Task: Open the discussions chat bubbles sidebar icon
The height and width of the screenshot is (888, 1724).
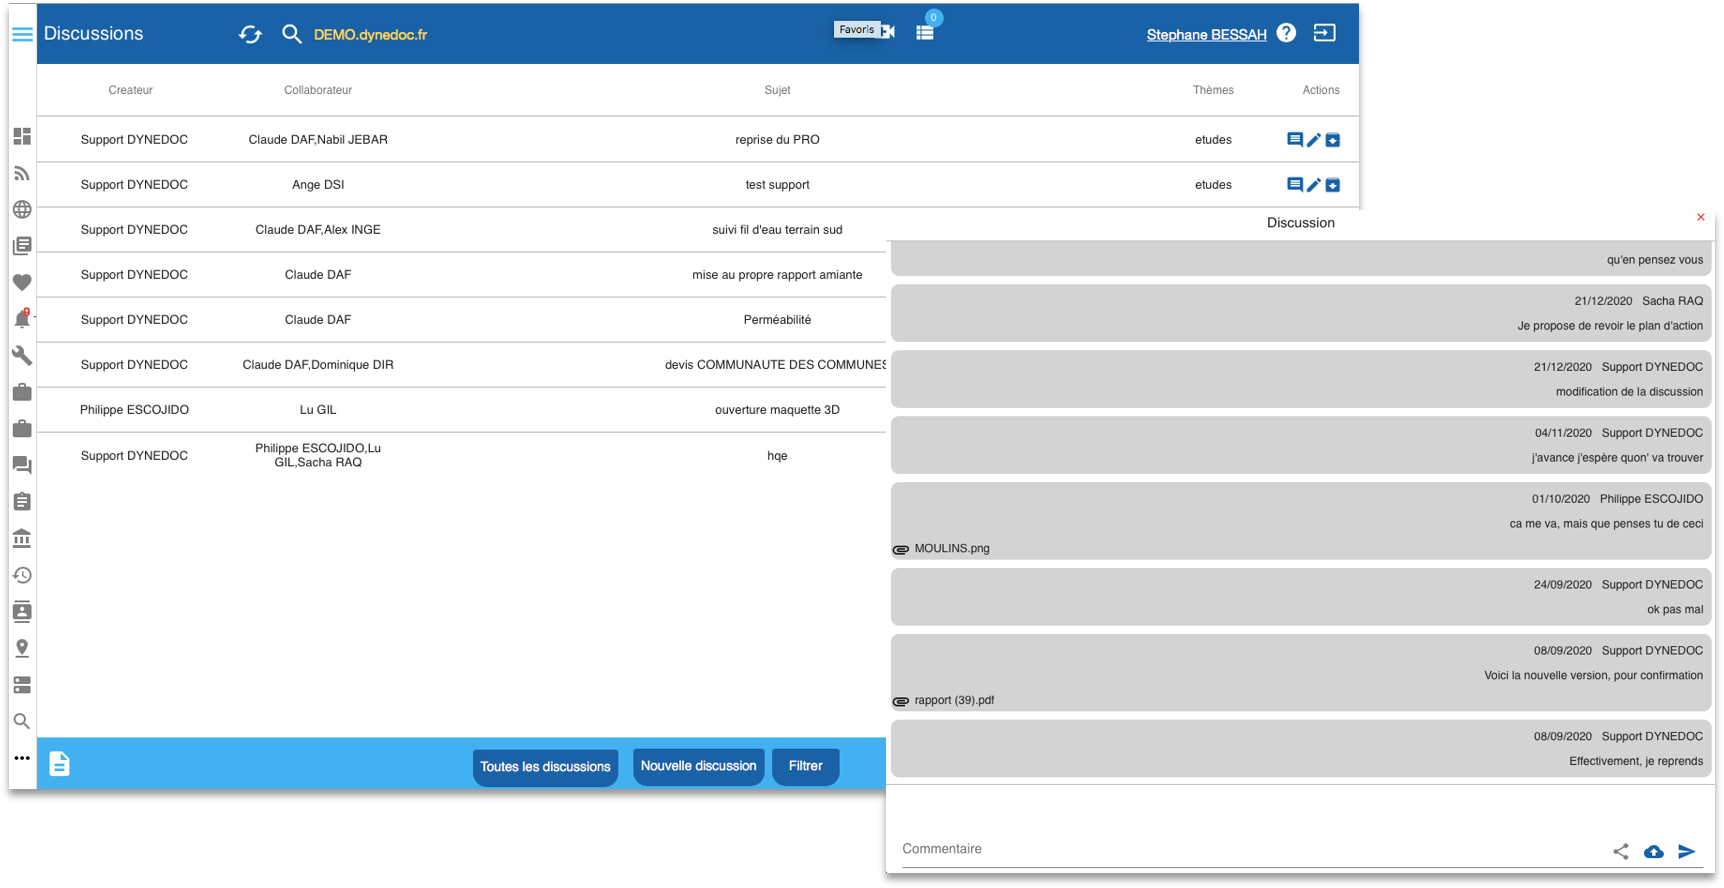Action: pos(22,465)
